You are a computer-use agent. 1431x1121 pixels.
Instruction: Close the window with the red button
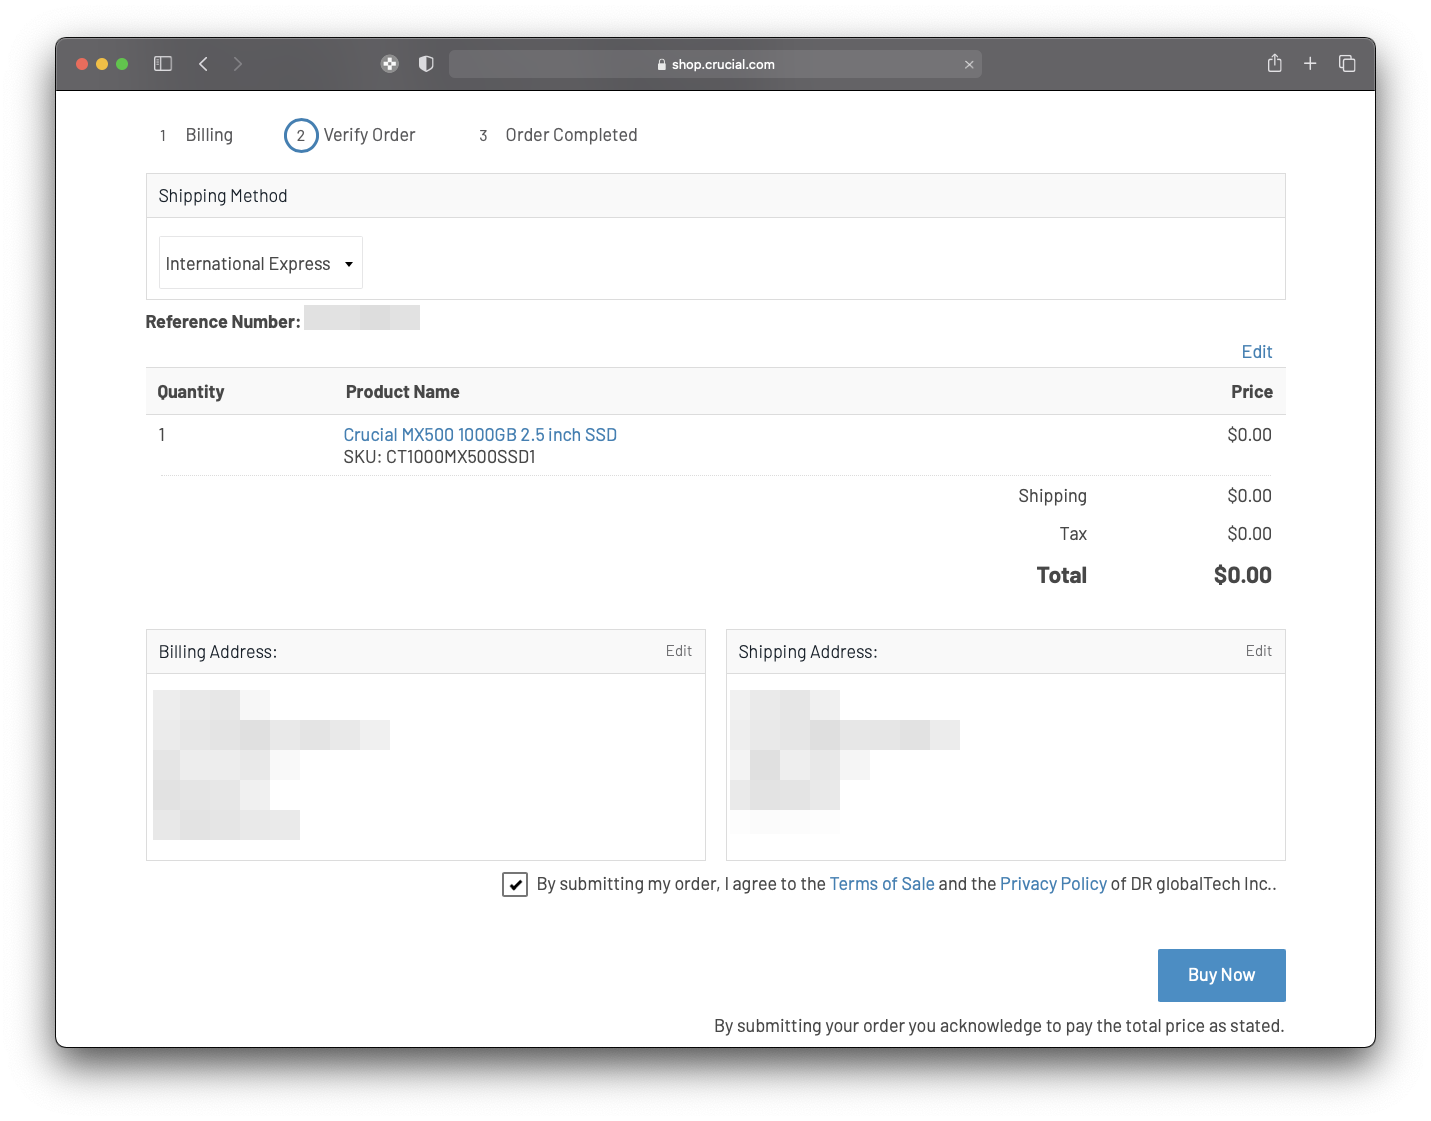82,64
